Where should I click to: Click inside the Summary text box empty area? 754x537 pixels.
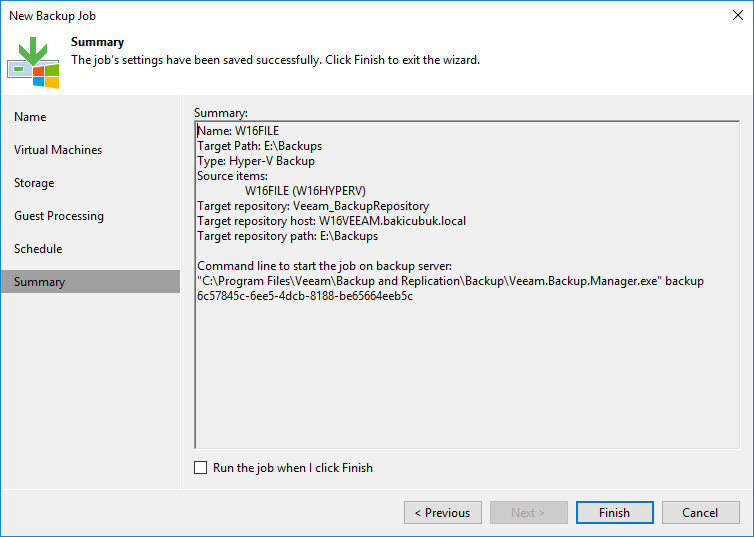(467, 375)
